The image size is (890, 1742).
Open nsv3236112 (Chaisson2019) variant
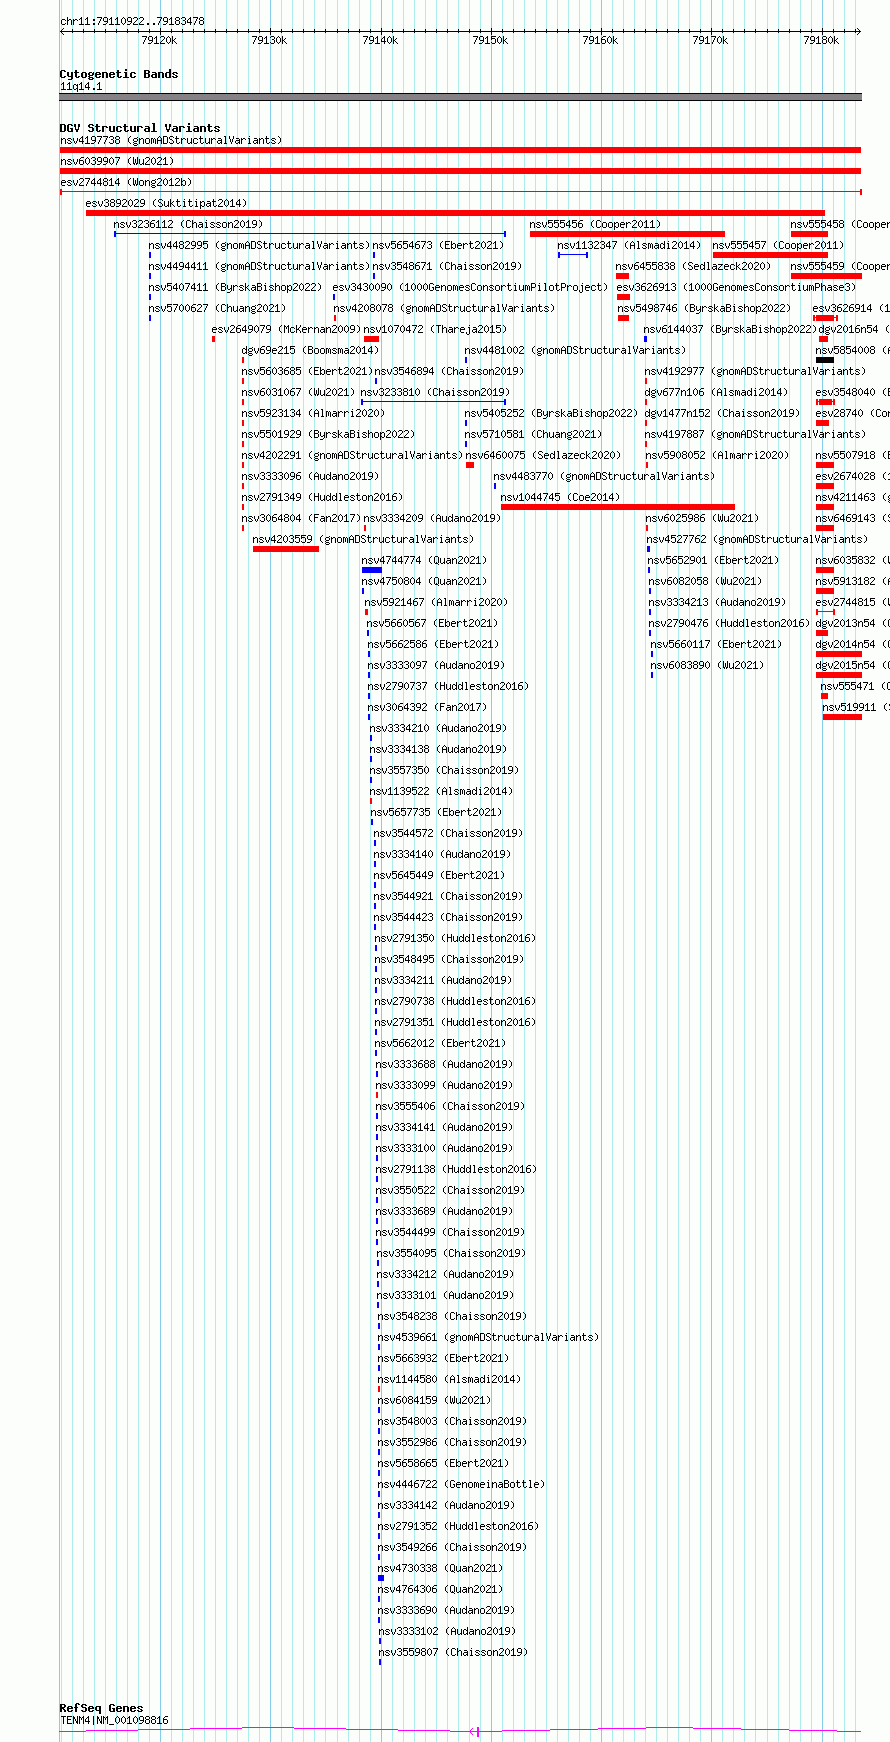coord(188,224)
